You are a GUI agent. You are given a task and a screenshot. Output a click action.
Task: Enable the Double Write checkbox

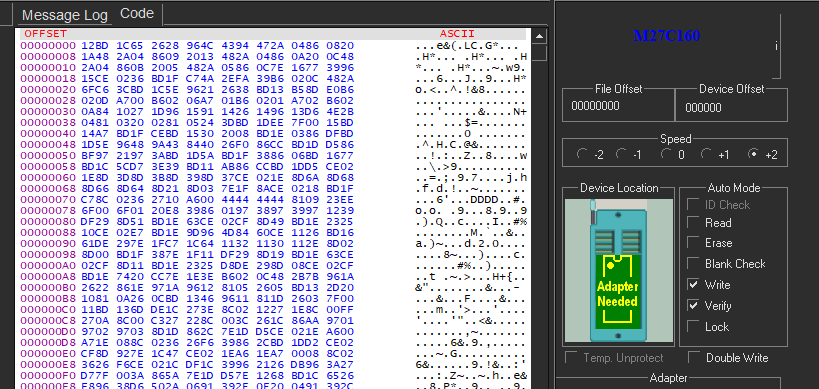pos(694,358)
